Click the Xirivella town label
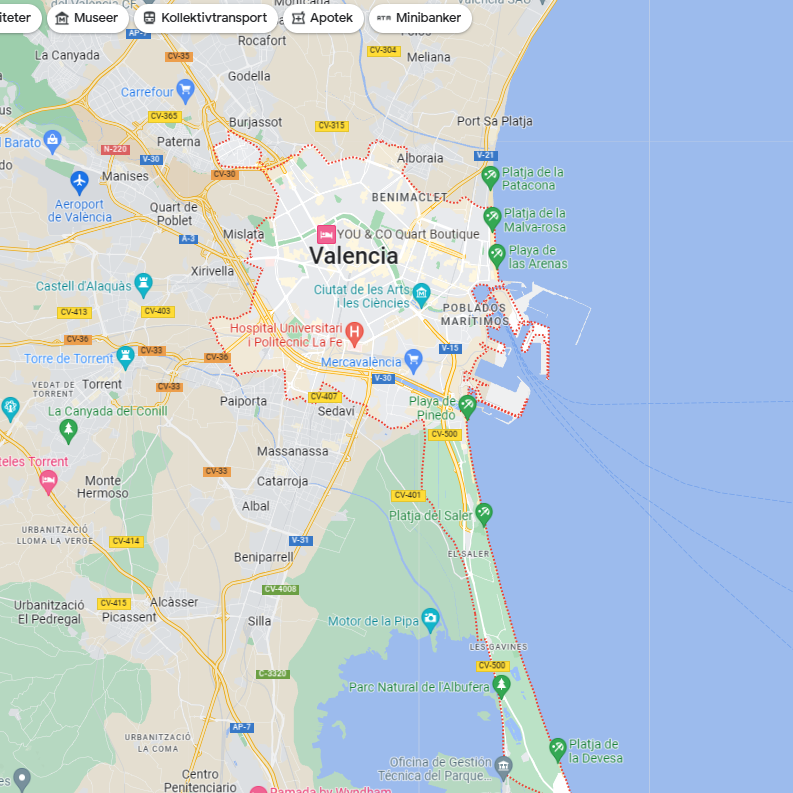793x793 pixels. 212,271
